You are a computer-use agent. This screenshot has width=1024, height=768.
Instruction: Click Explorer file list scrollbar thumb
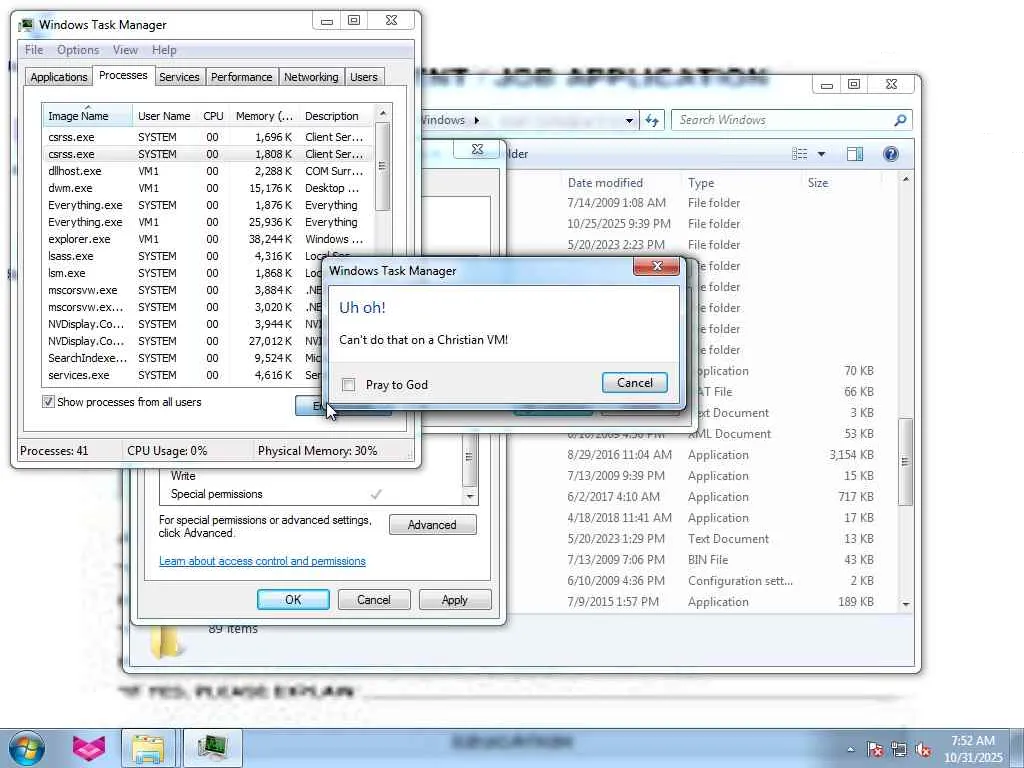click(x=904, y=461)
